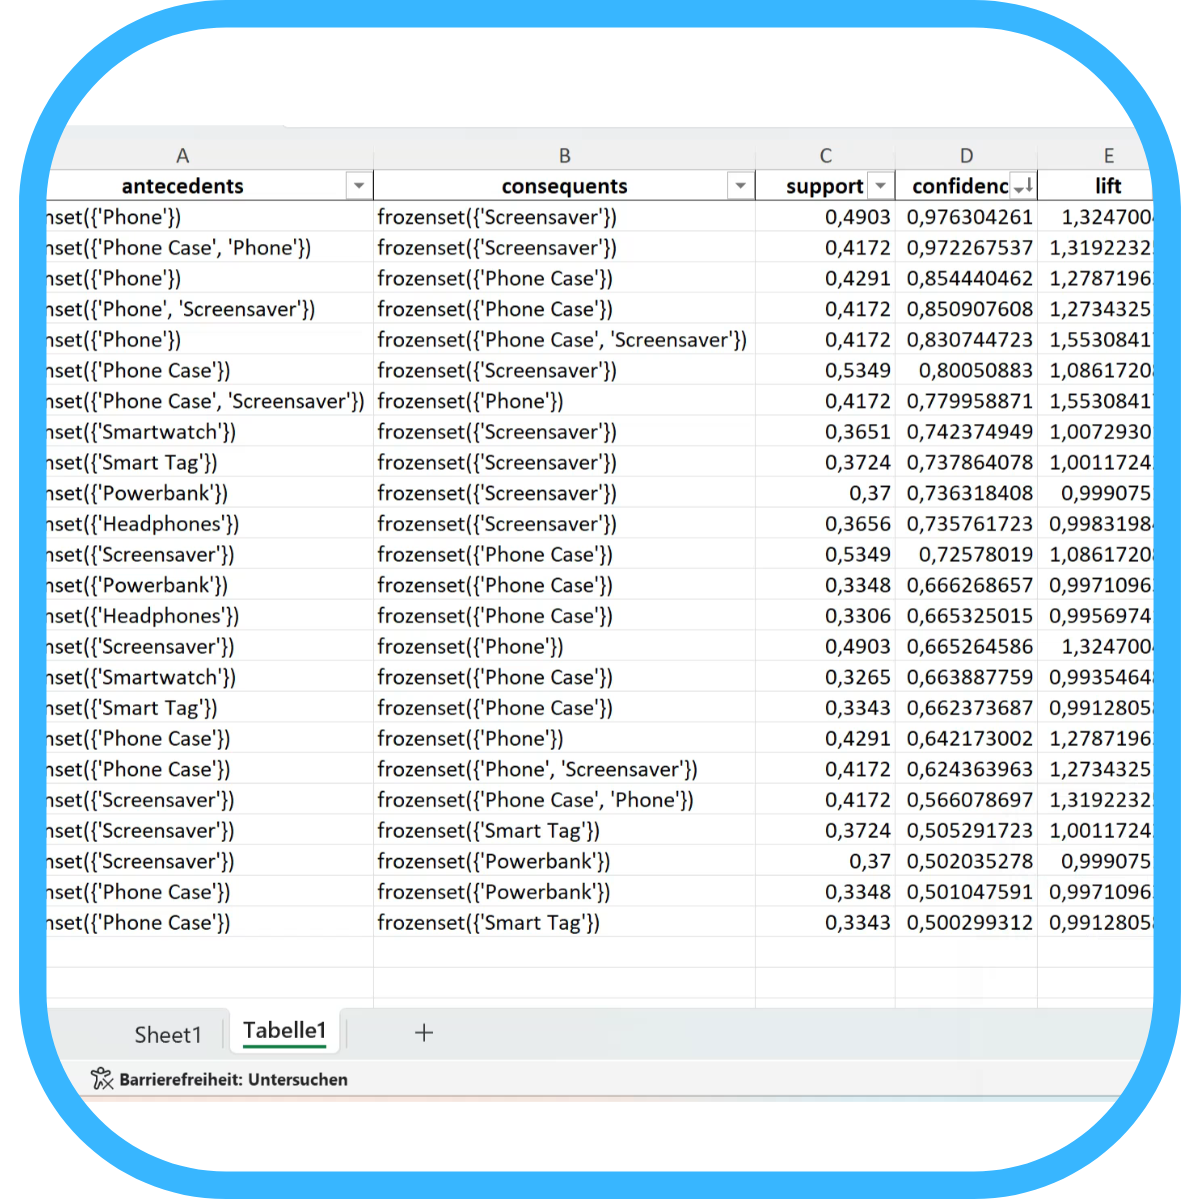This screenshot has width=1200, height=1200.
Task: Select column A by its header letter
Action: tap(182, 156)
